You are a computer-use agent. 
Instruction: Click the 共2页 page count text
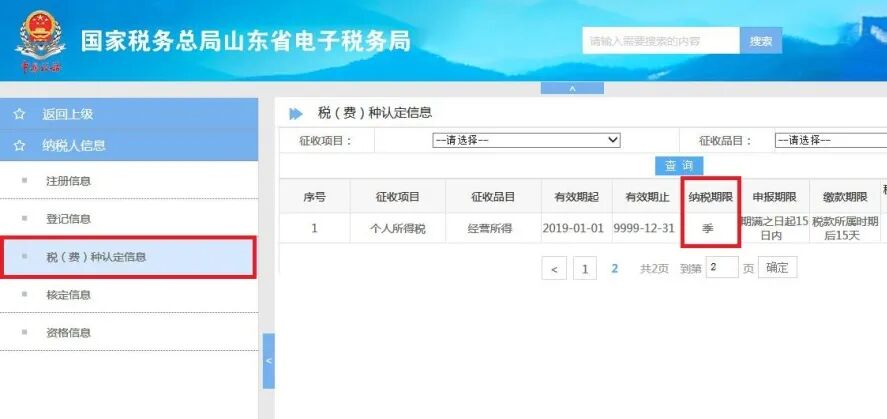pos(654,269)
